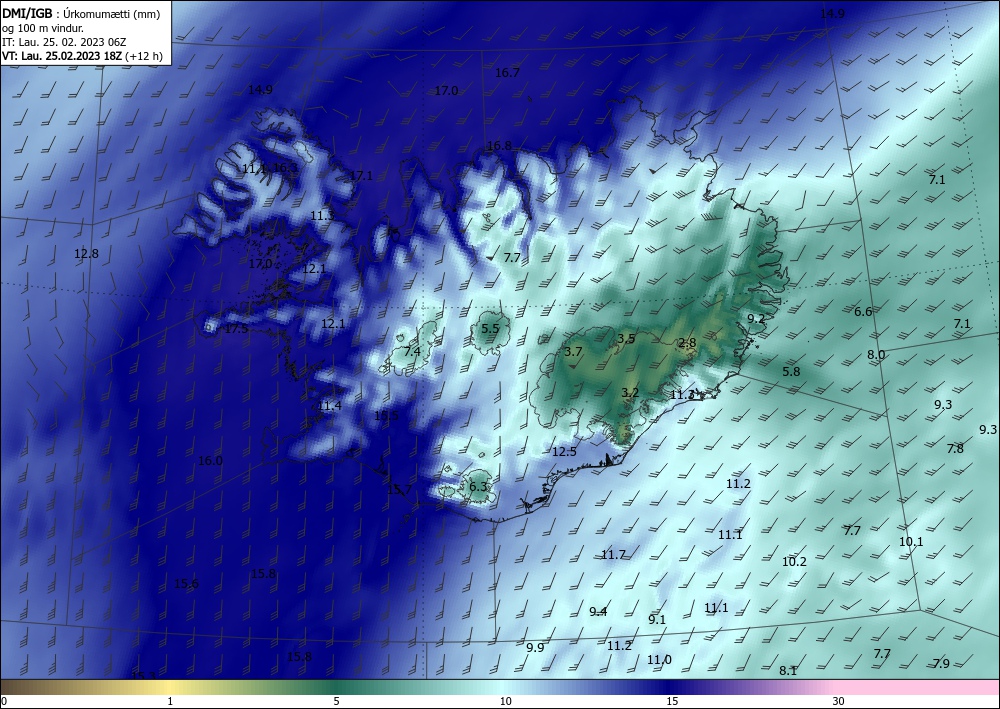
Task: Click the 3.2 value on southern Vatnajökull
Action: (x=630, y=392)
